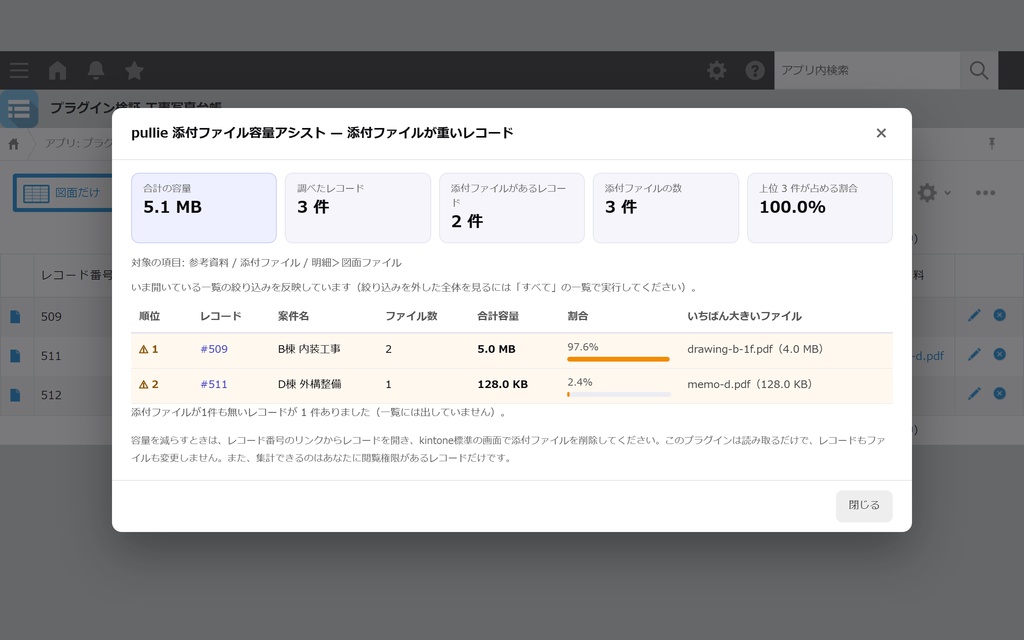
Task: Click the 合計容量 column header
Action: coord(498,316)
